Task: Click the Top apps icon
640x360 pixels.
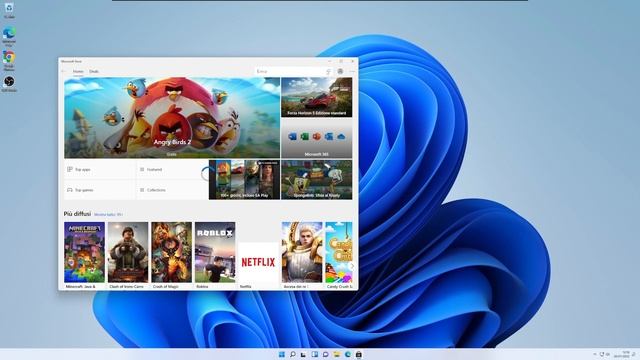Action: 70,169
